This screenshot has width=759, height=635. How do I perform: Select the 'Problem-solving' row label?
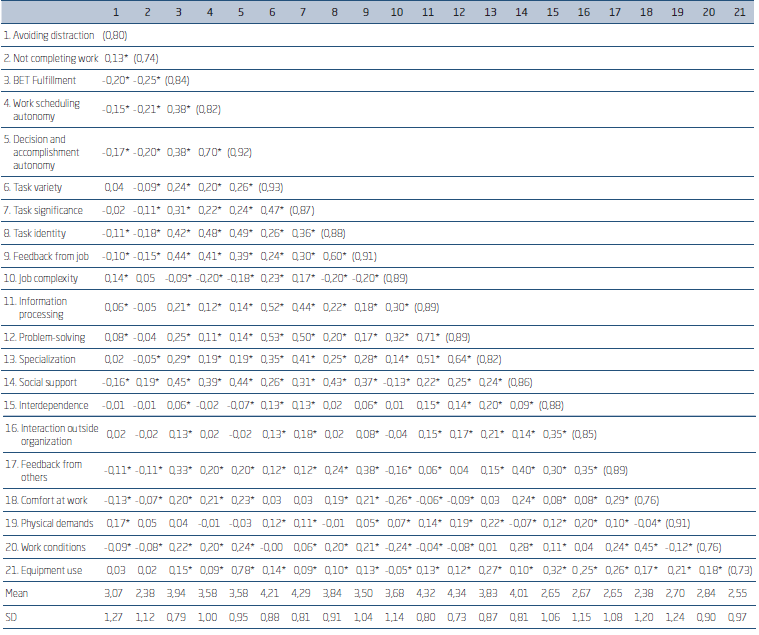click(x=40, y=337)
